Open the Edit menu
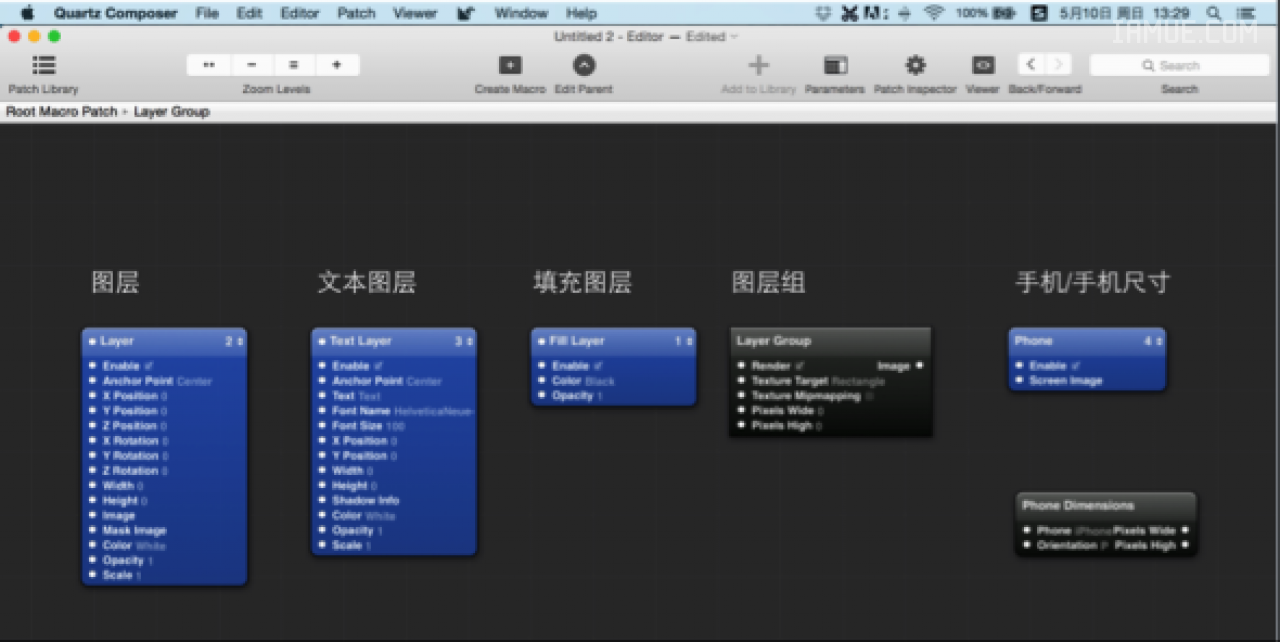The height and width of the screenshot is (642, 1280). coord(249,13)
